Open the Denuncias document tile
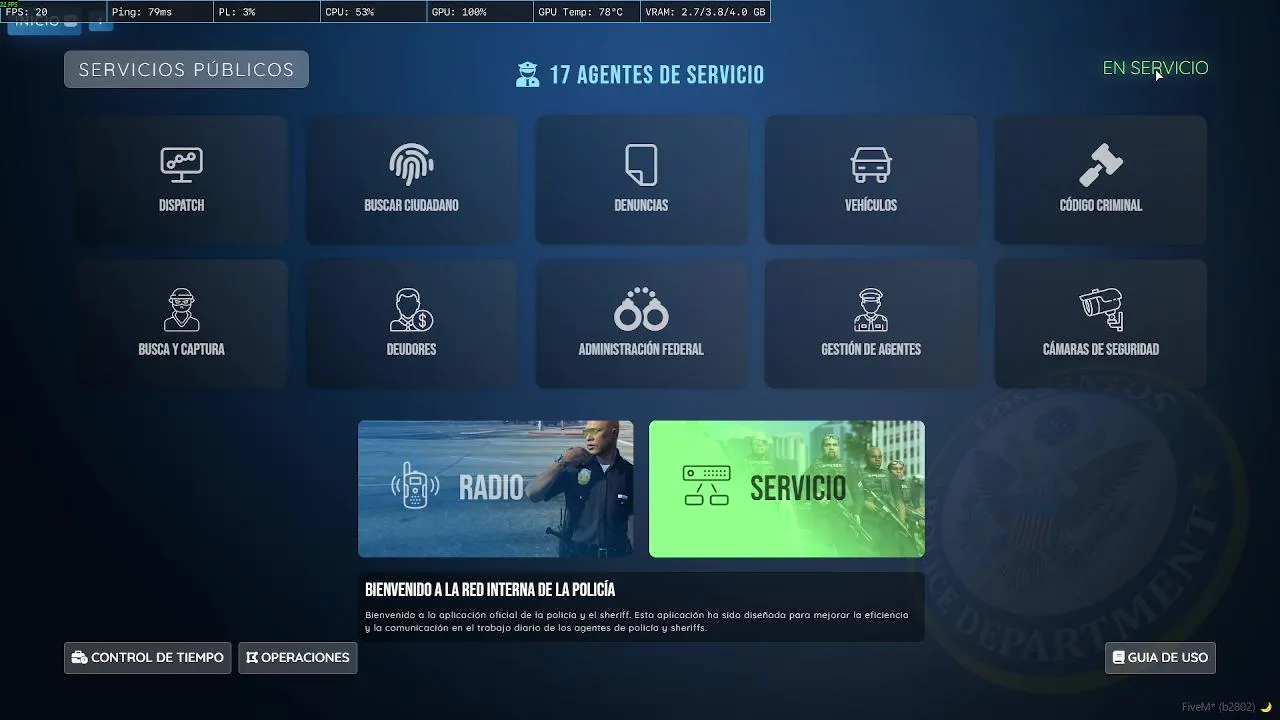 tap(641, 180)
